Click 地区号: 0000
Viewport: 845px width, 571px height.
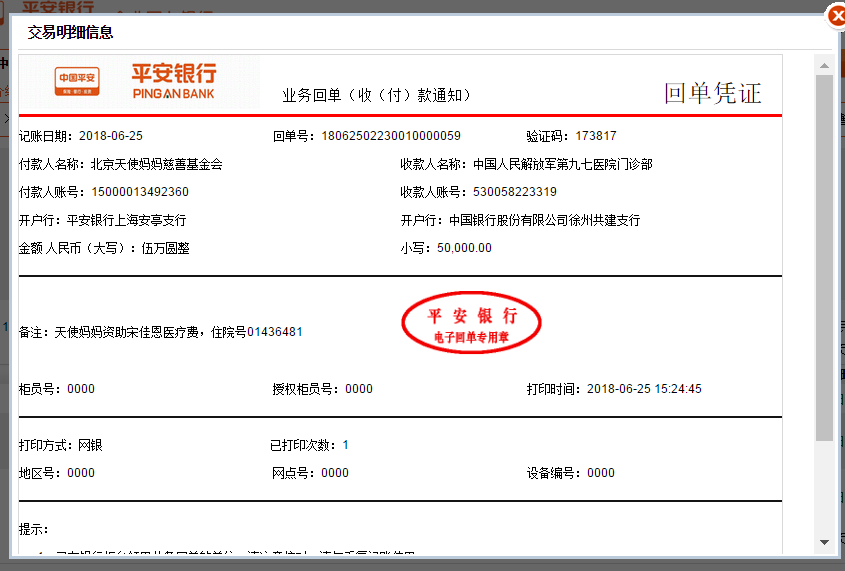pyautogui.click(x=57, y=473)
